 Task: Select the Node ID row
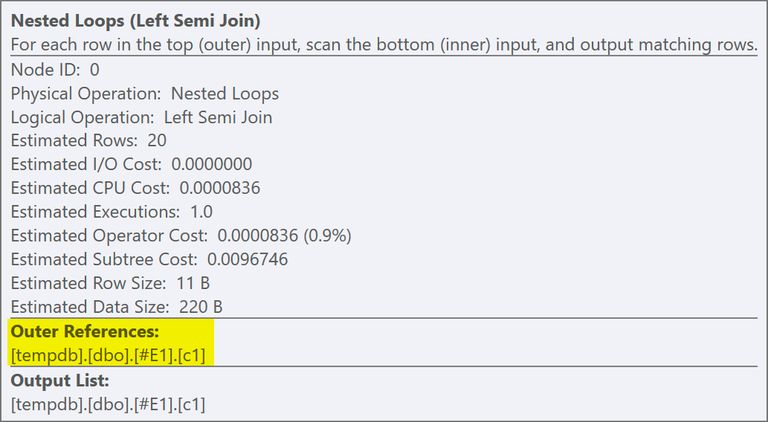coord(55,70)
